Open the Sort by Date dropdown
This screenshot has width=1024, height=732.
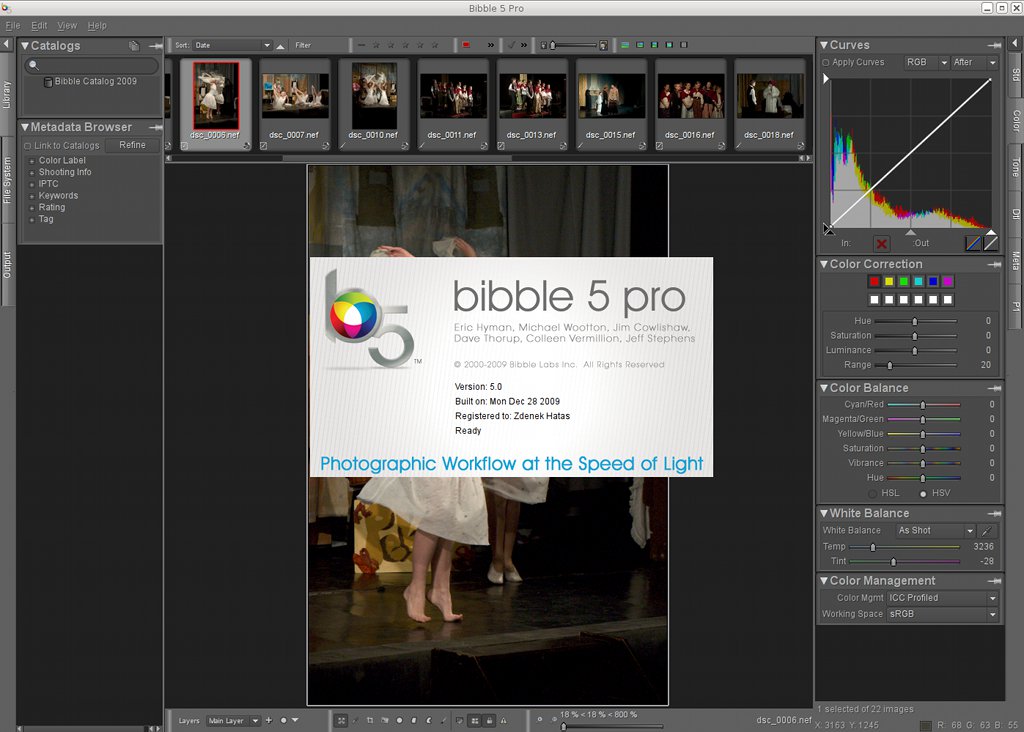point(232,45)
